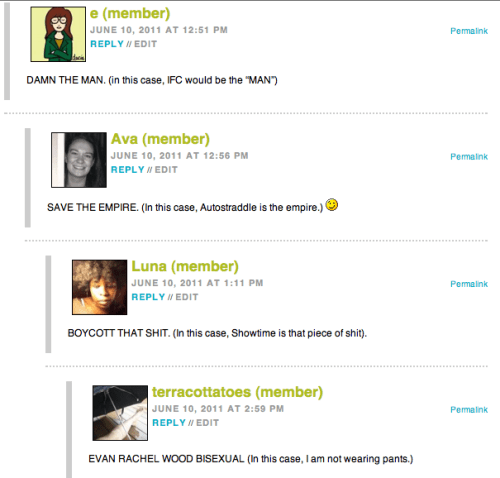The height and width of the screenshot is (478, 500).
Task: Reply to terracottatoes' comment
Action: point(169,423)
